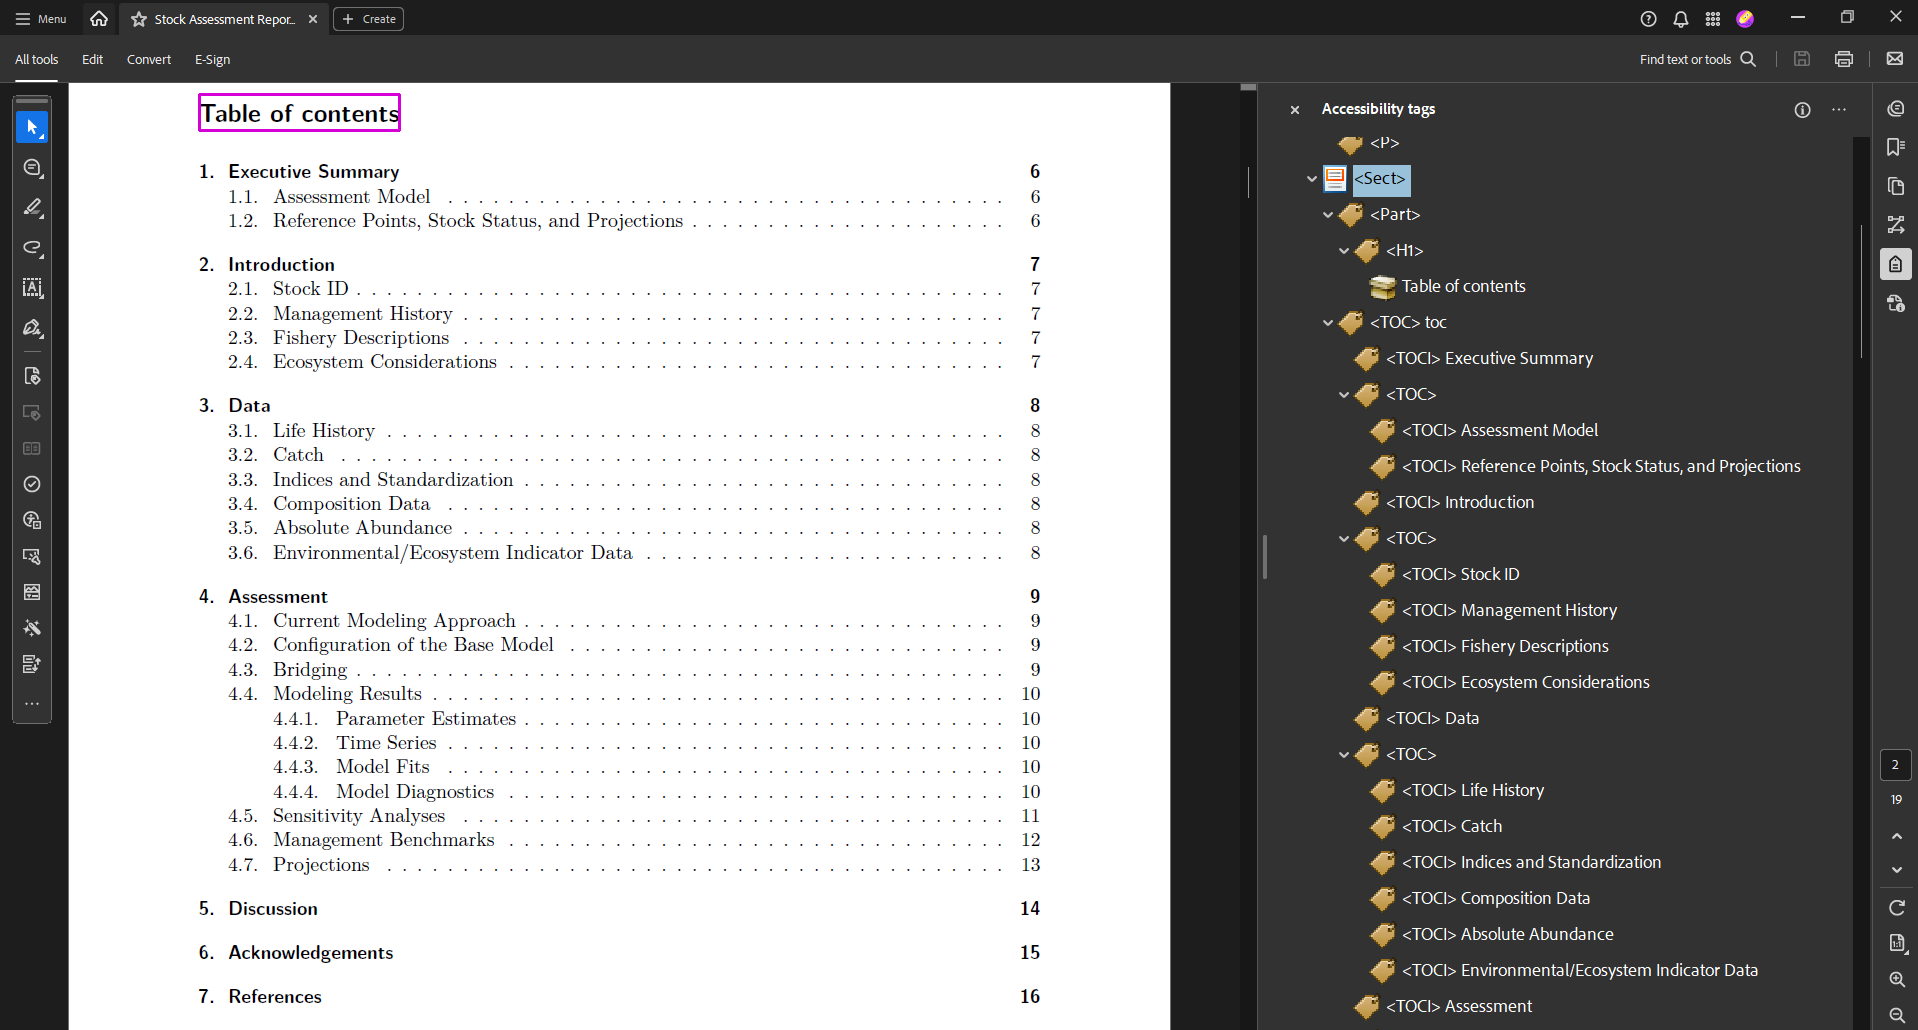Open the Bookmarks panel icon

[1897, 147]
